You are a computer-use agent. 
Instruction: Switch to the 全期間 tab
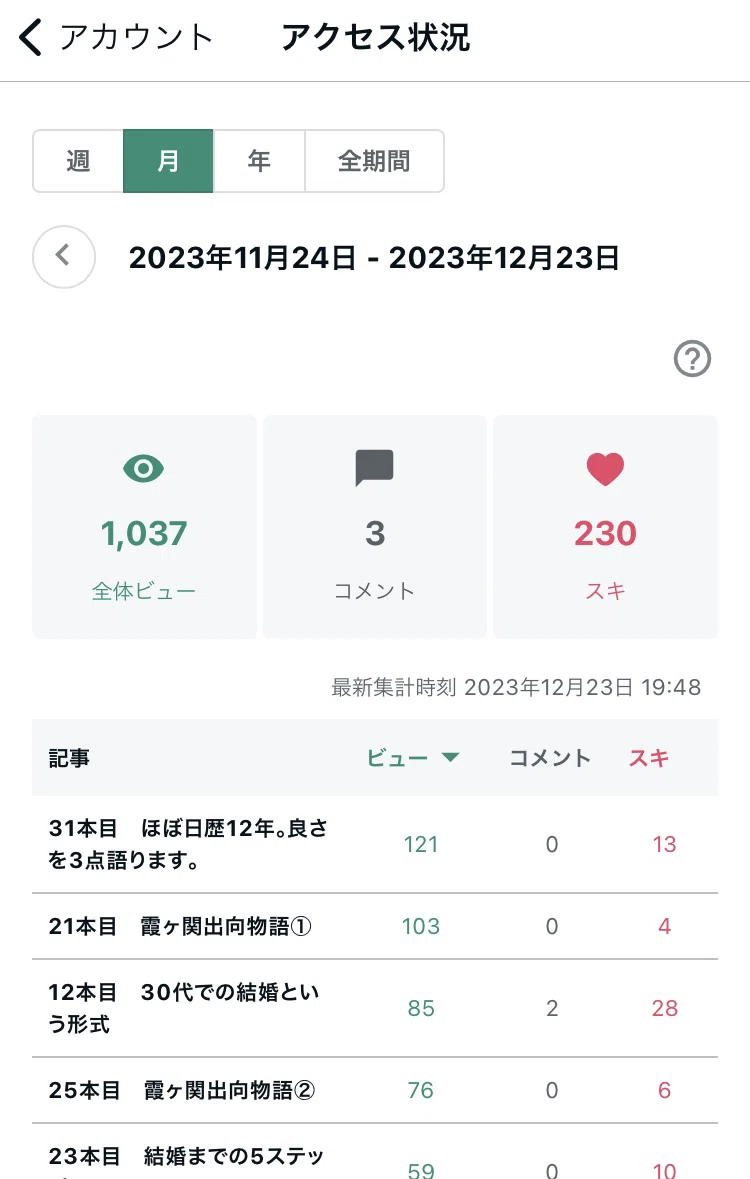375,161
